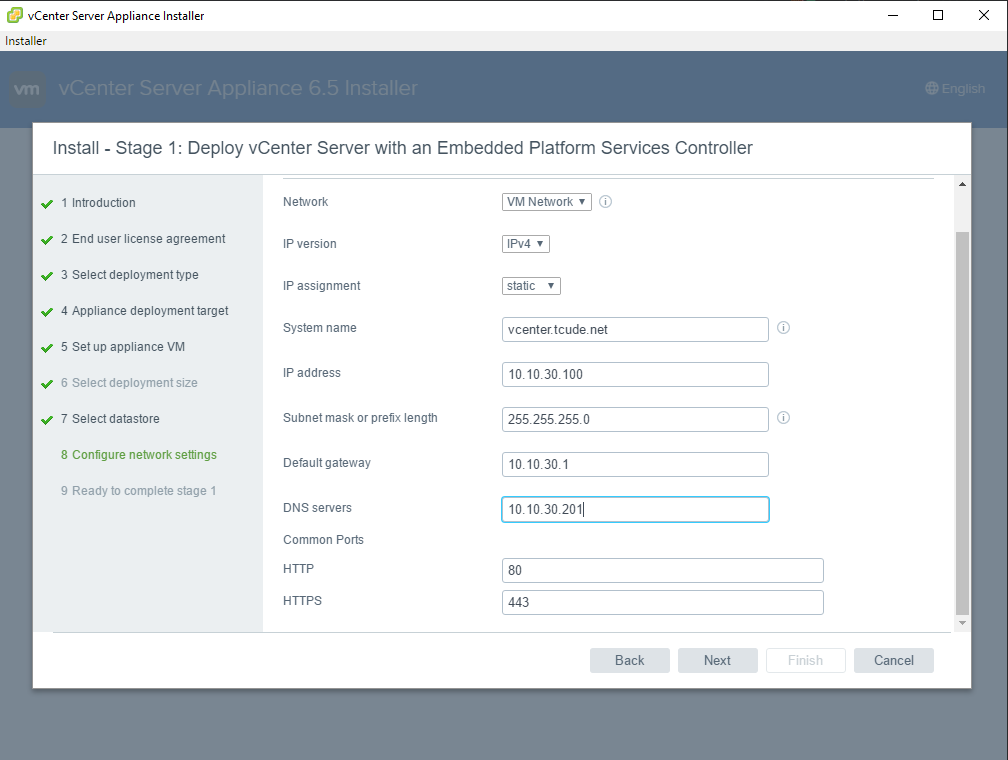Maximize the installer window

pyautogui.click(x=938, y=15)
